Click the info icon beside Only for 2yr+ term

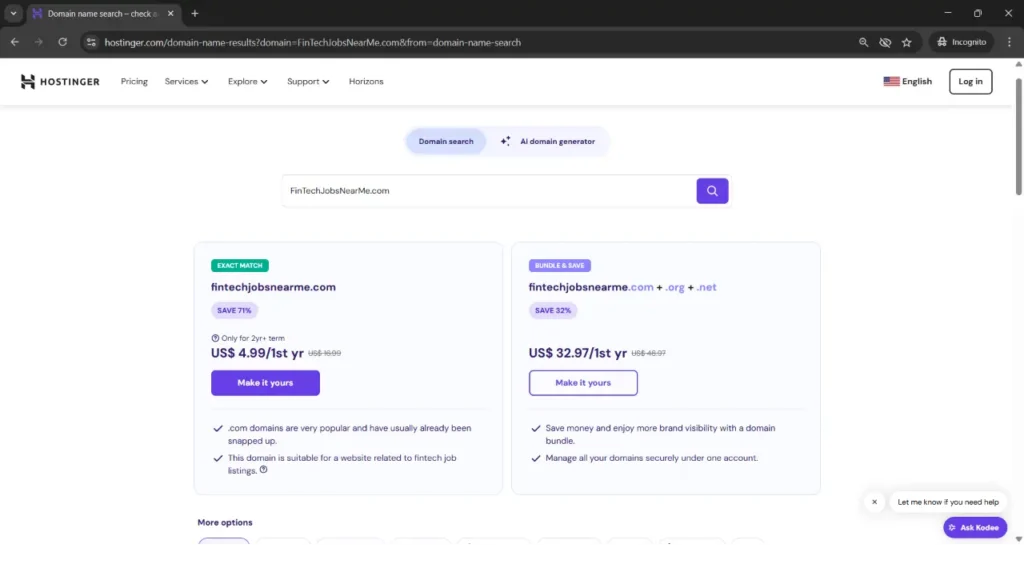[215, 338]
